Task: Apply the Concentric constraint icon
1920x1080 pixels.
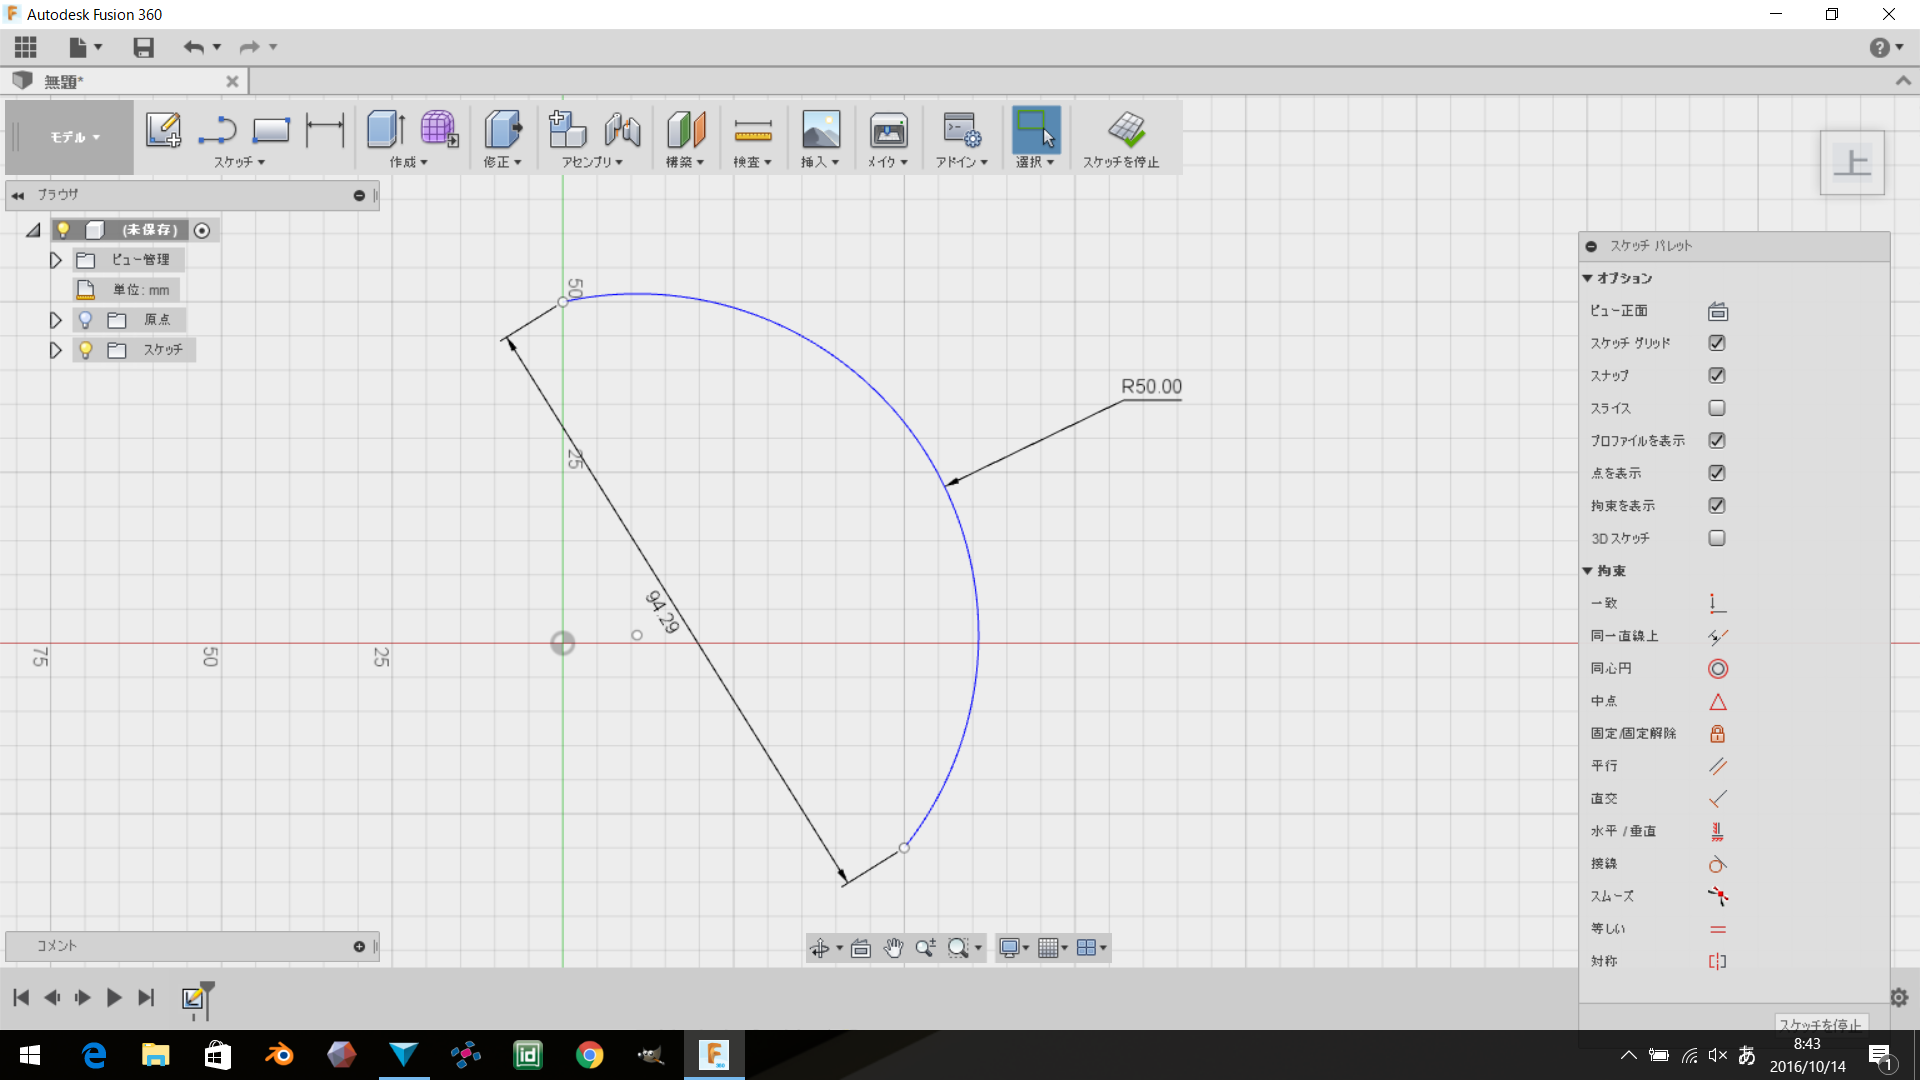Action: tap(1717, 669)
